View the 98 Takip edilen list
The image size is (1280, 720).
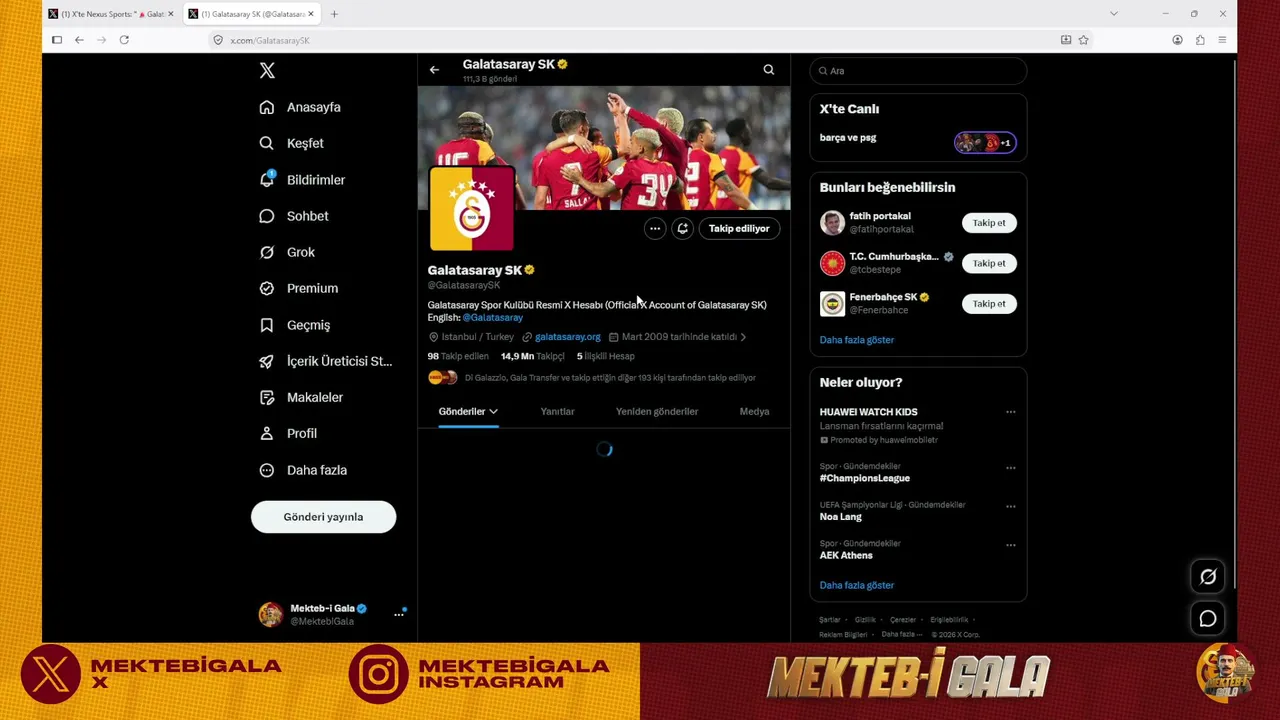pos(458,356)
